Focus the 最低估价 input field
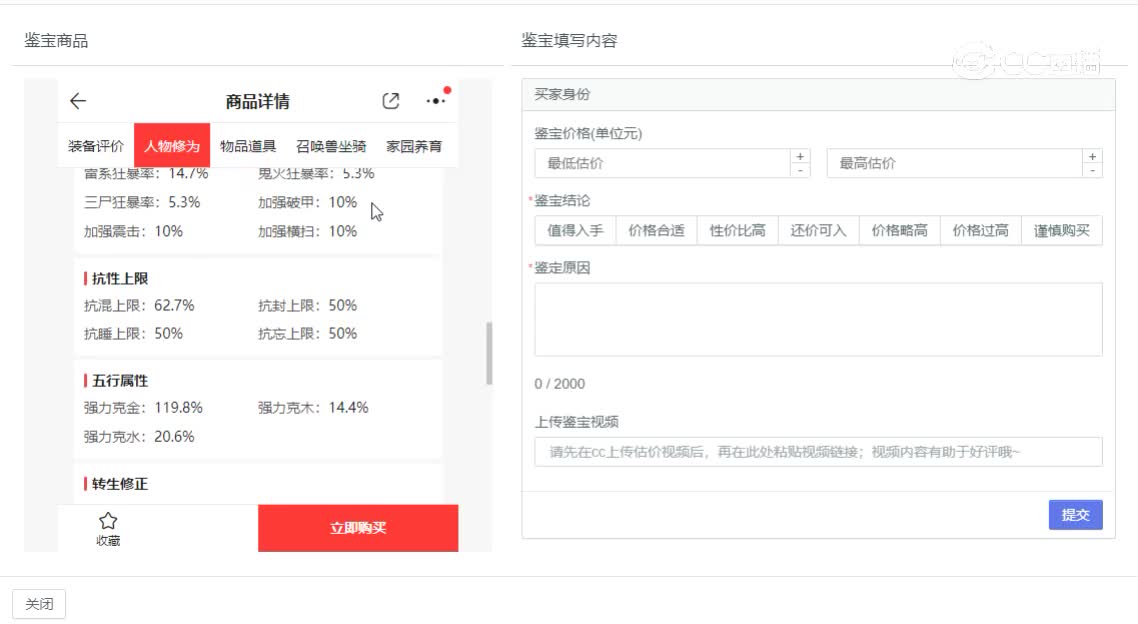 662,163
